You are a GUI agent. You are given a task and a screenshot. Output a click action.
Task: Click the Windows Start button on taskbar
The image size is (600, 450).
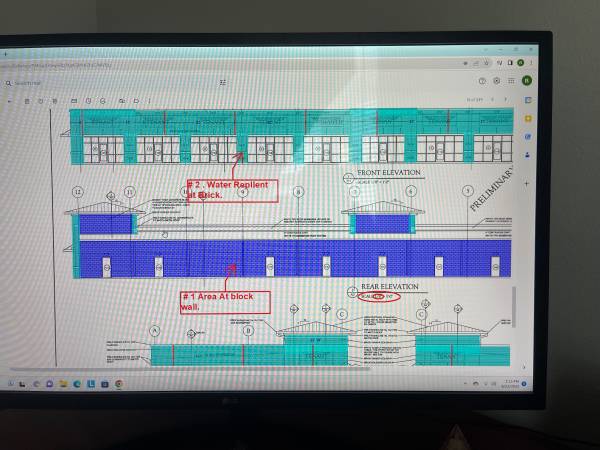click(x=9, y=383)
